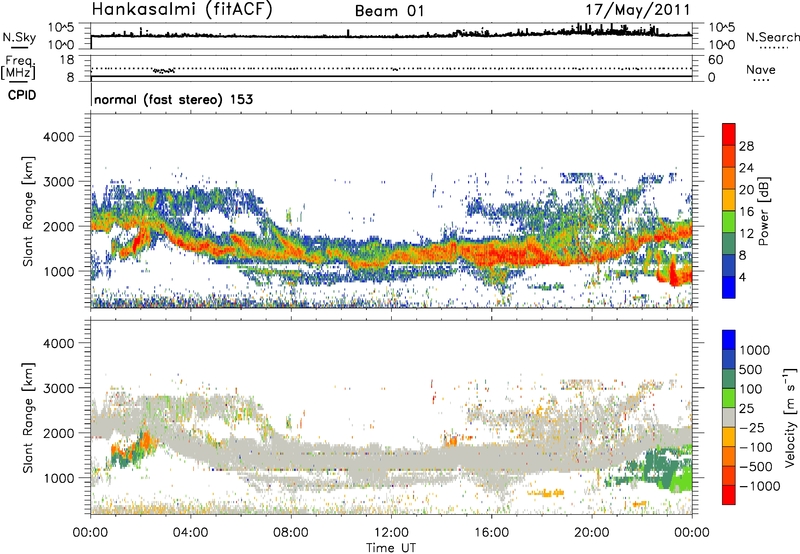
Task: Select the 60 Nave tick label
Action: pos(715,60)
